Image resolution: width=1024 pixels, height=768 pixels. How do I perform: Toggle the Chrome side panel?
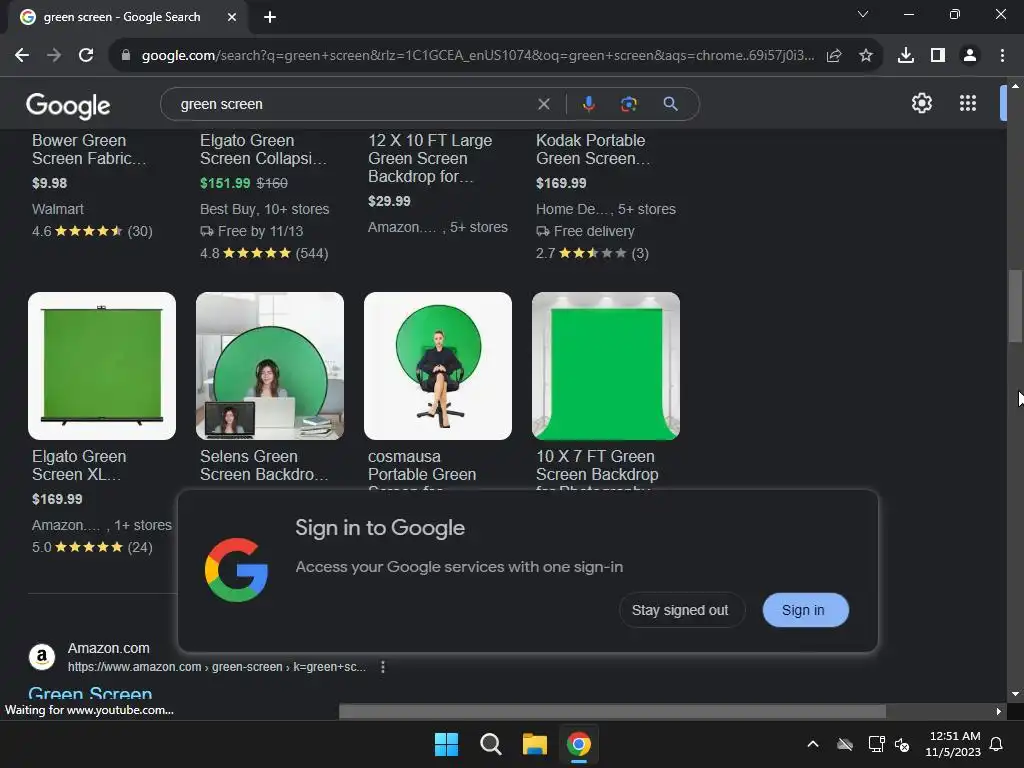(x=938, y=56)
